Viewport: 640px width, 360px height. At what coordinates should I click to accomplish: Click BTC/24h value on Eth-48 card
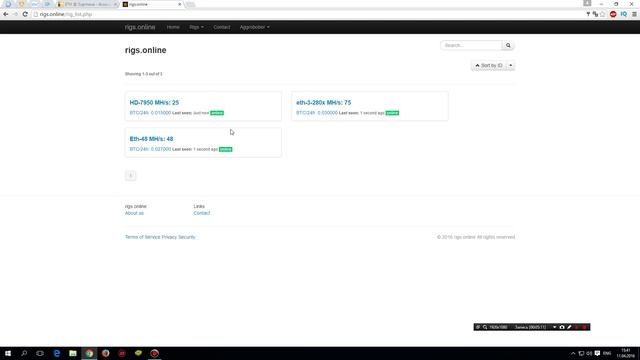150,149
